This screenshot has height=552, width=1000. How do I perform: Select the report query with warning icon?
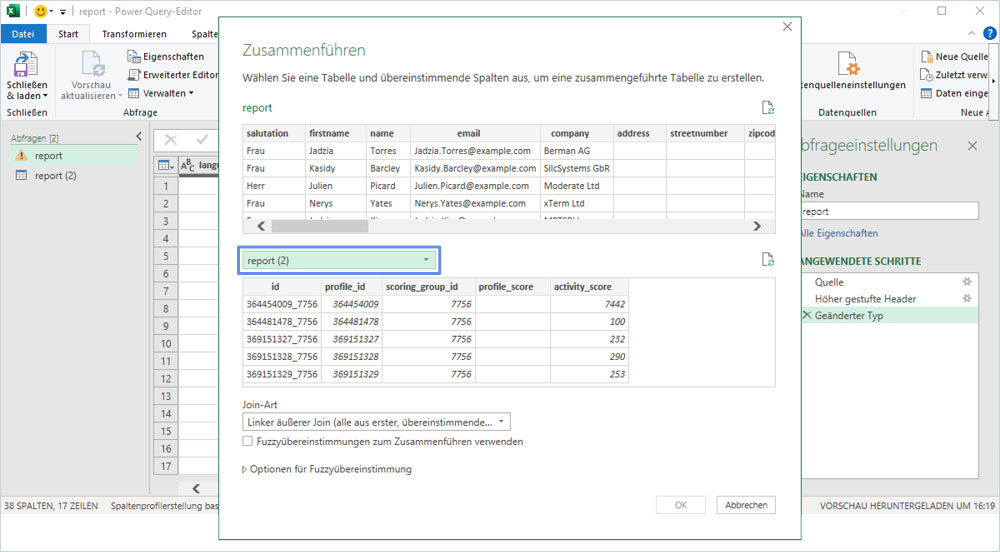[74, 156]
